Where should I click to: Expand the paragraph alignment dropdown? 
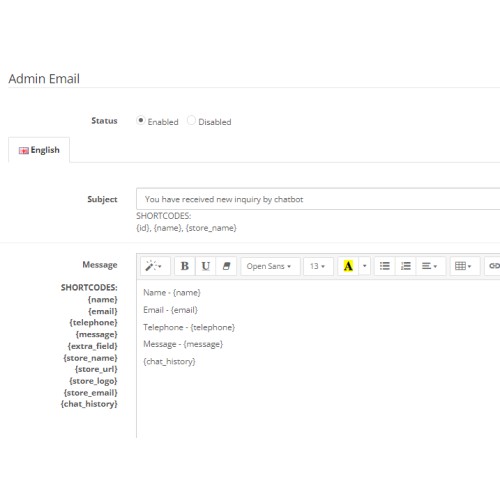[x=431, y=266]
